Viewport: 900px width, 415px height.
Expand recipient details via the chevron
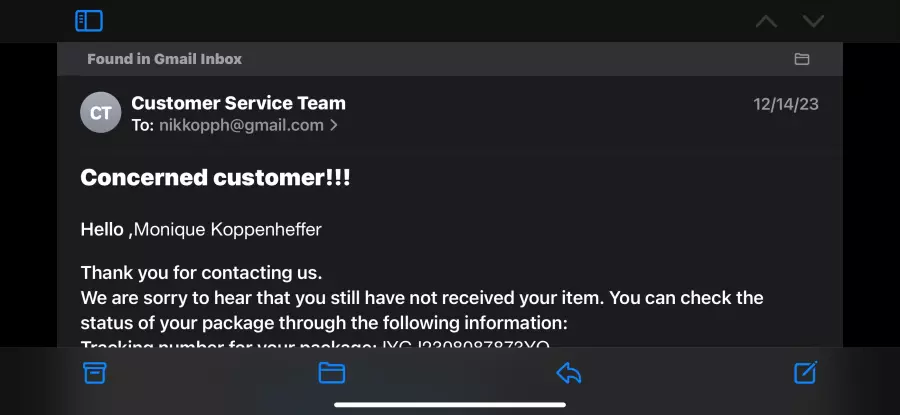[x=333, y=125]
